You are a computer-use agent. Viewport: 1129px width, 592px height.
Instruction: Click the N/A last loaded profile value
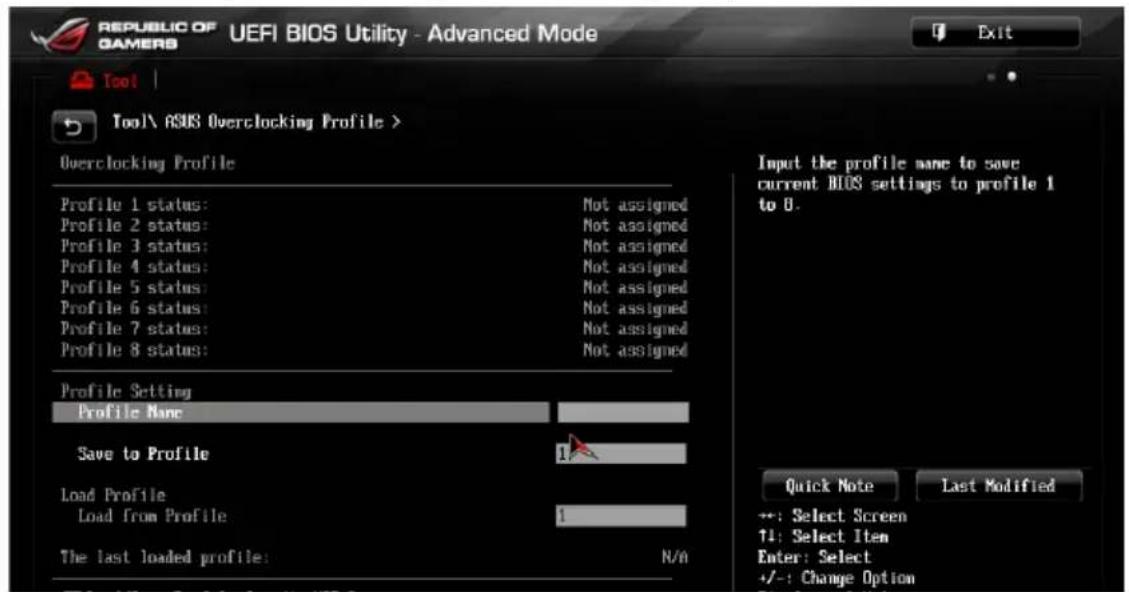pyautogui.click(x=675, y=557)
